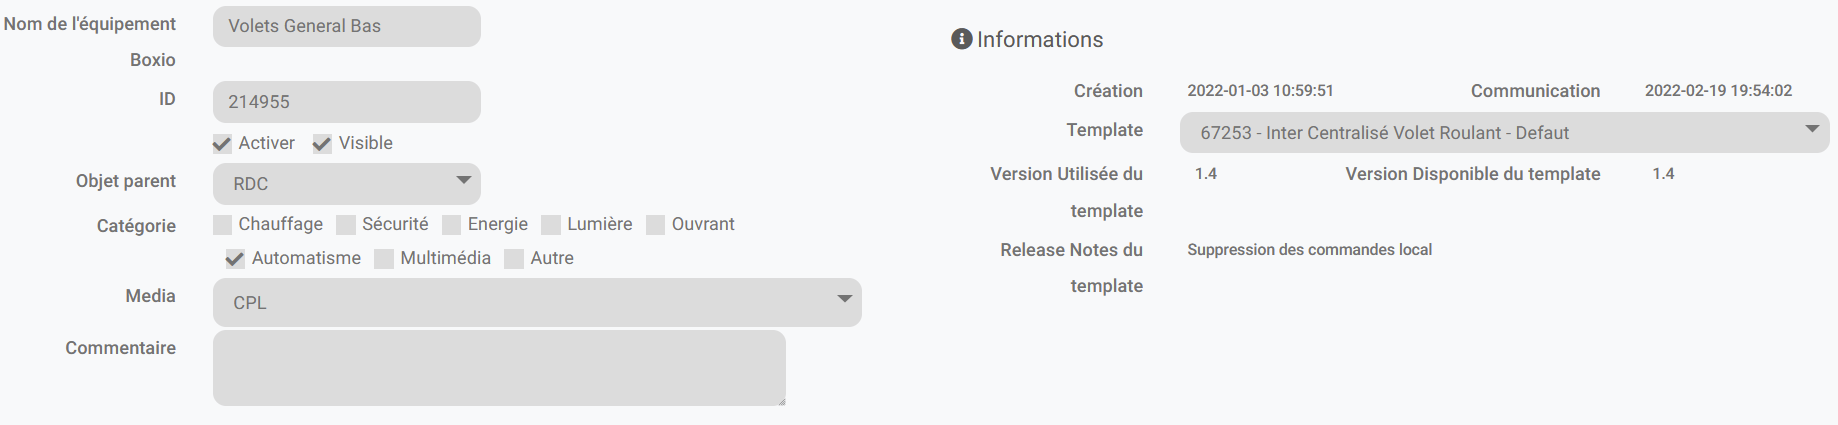
Task: Uncheck the Automatisme category checkbox
Action: [x=235, y=259]
